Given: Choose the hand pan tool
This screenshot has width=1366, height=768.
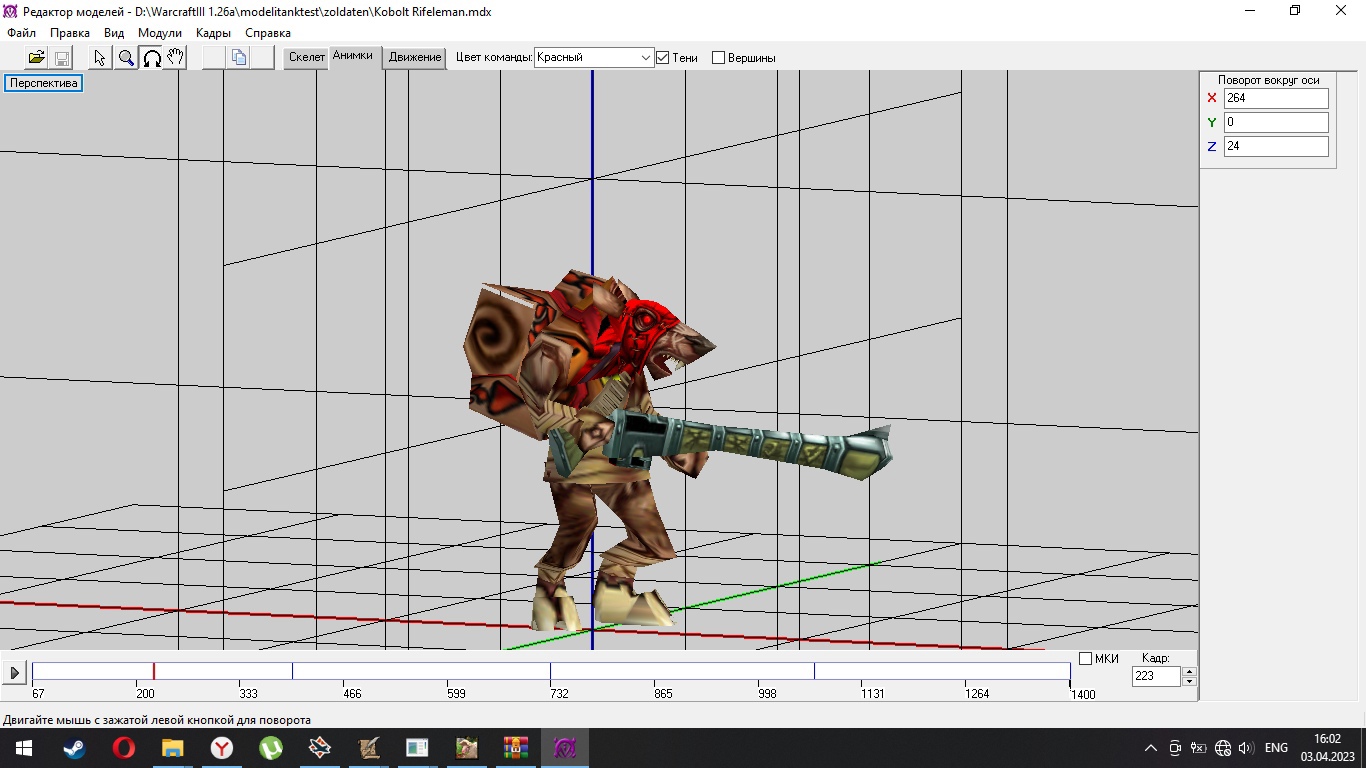Looking at the screenshot, I should click(x=176, y=57).
